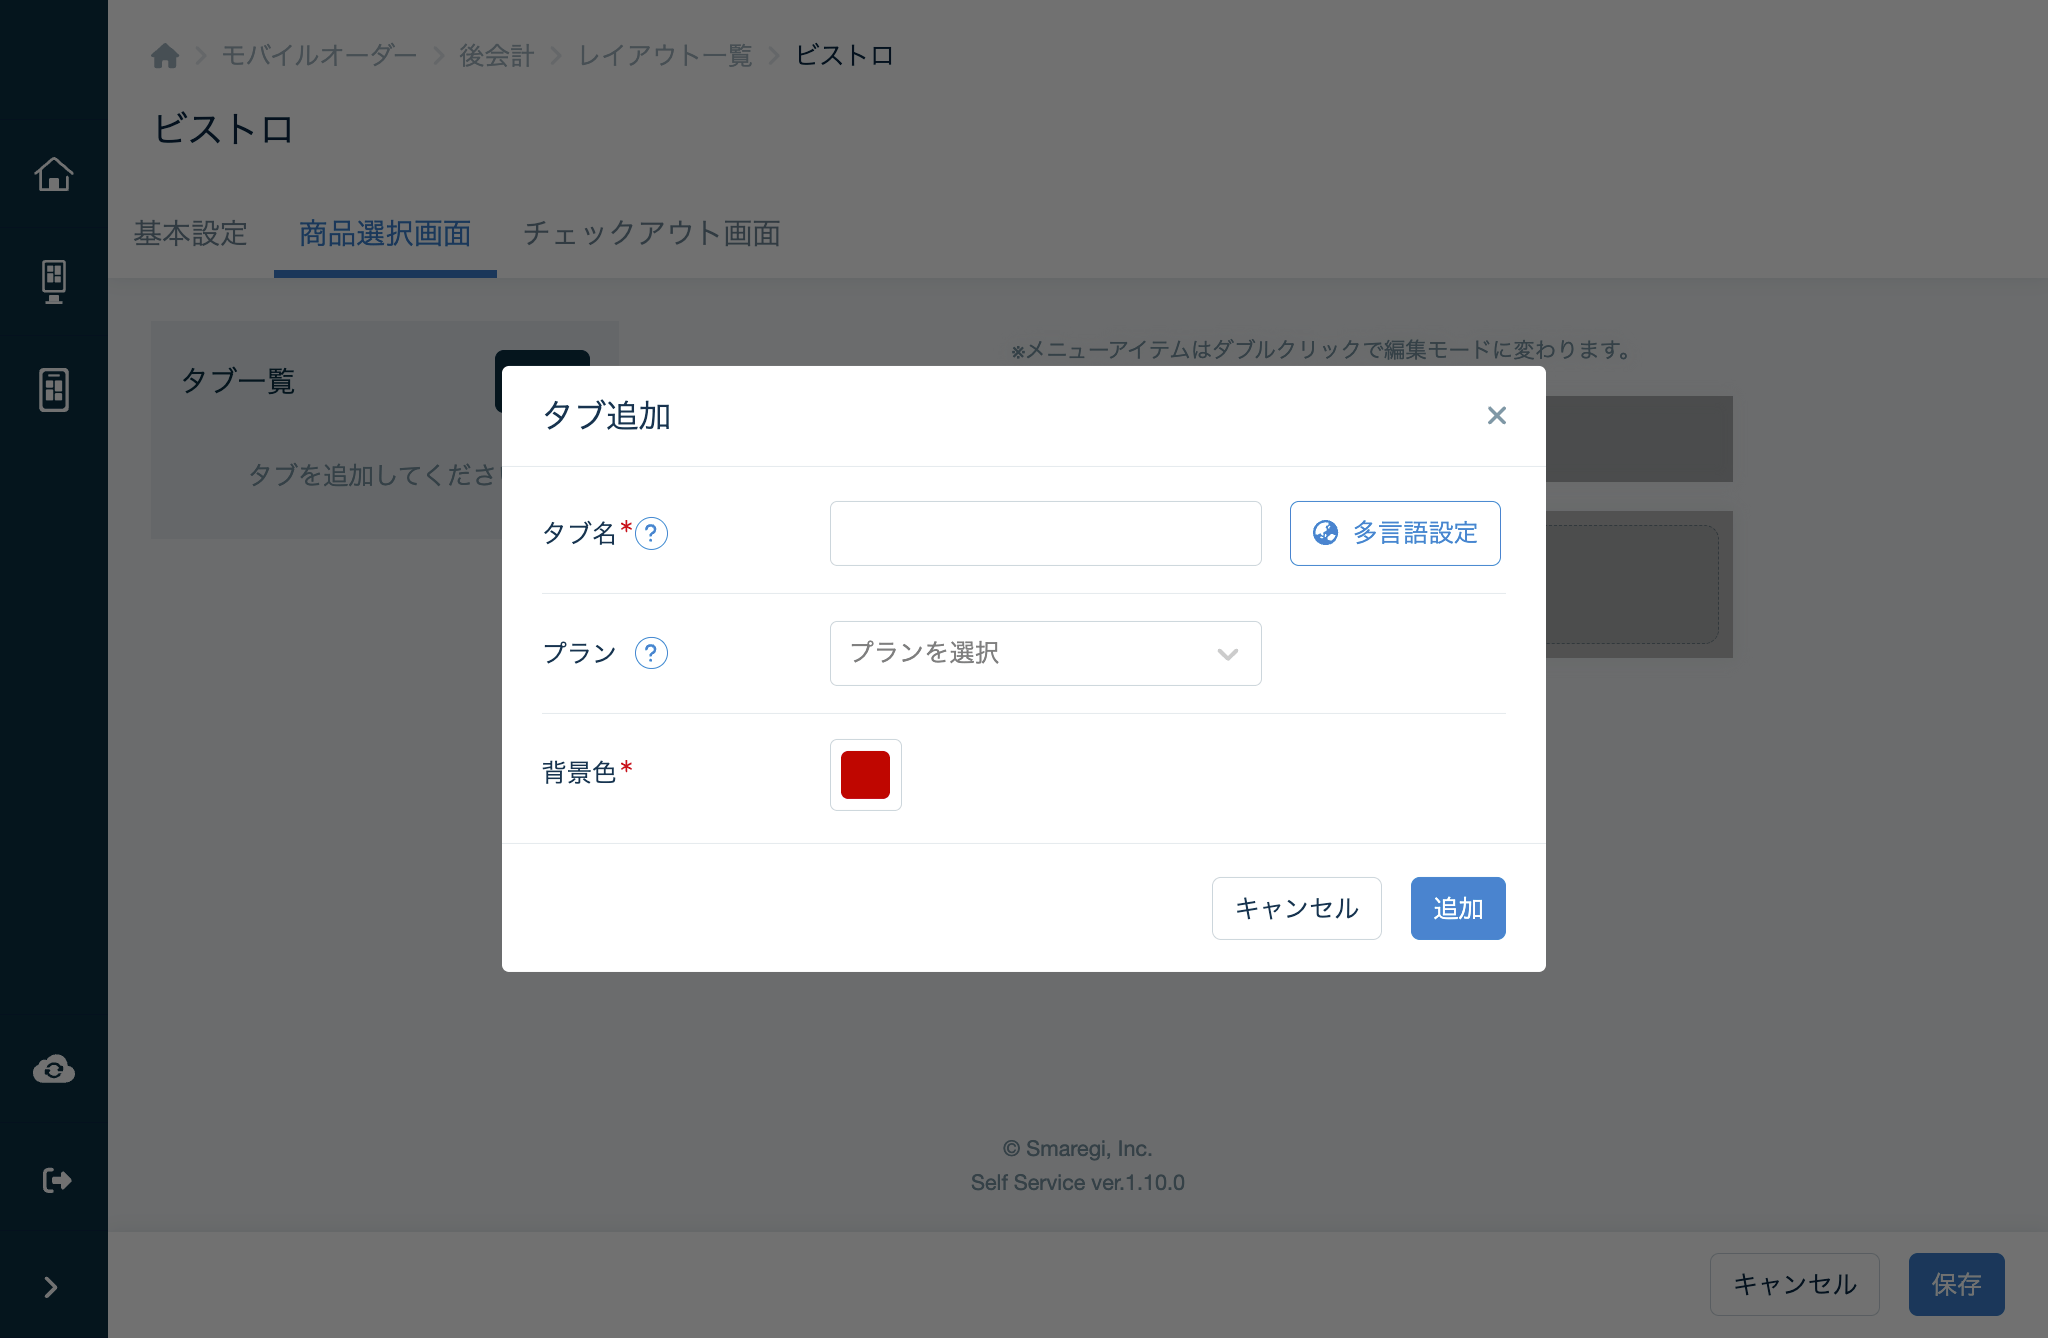Image resolution: width=2048 pixels, height=1338 pixels.
Task: Open the プランを選択 dropdown
Action: pyautogui.click(x=1044, y=653)
